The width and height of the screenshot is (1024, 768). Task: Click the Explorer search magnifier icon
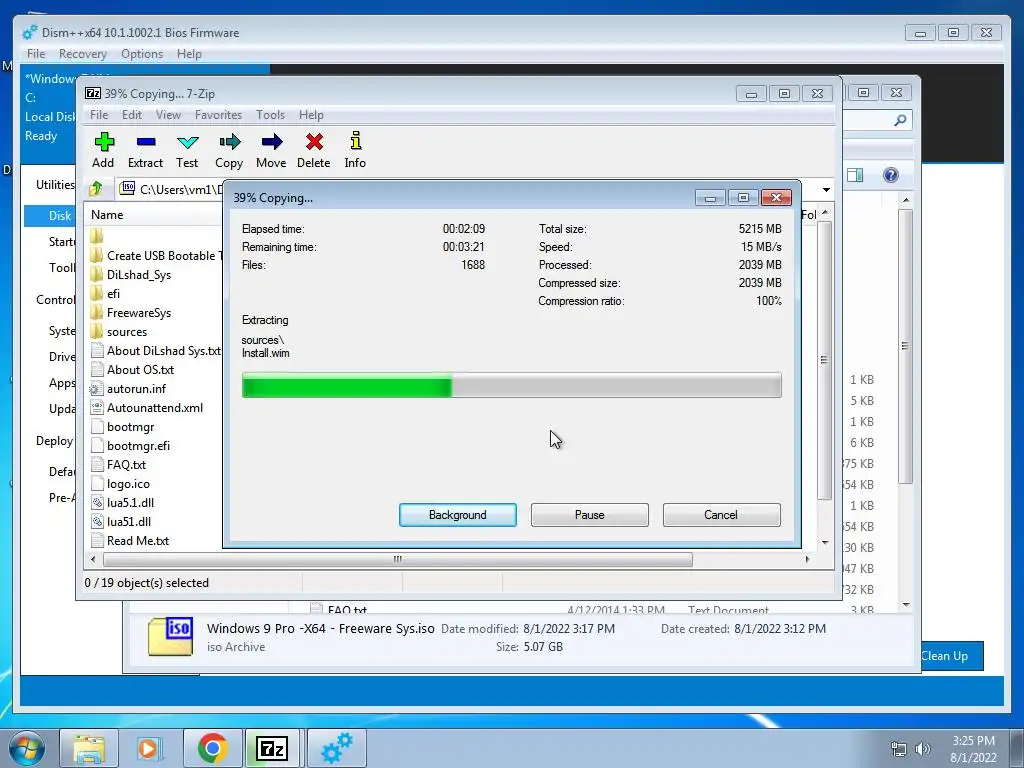coord(900,120)
